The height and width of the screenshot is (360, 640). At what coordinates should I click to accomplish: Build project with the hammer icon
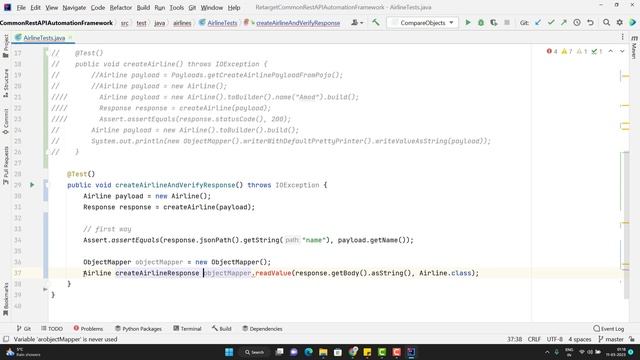[x=376, y=22]
